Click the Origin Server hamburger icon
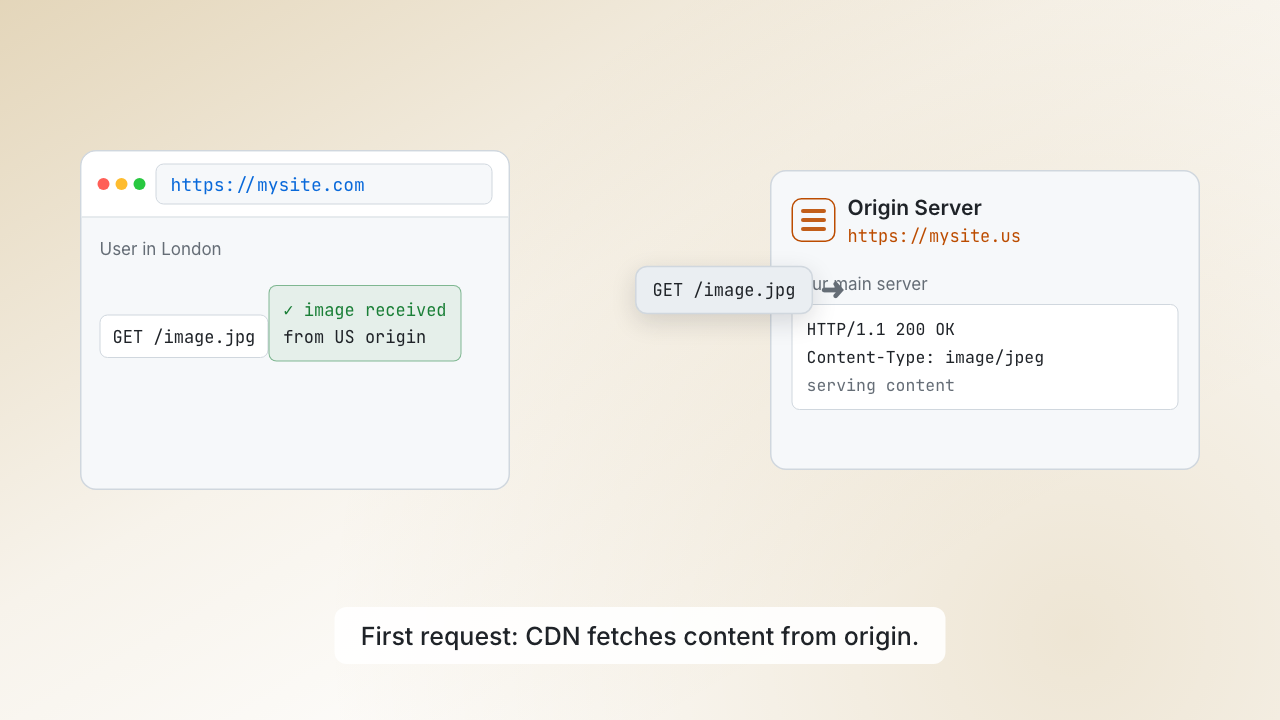The height and width of the screenshot is (720, 1280). [x=813, y=220]
